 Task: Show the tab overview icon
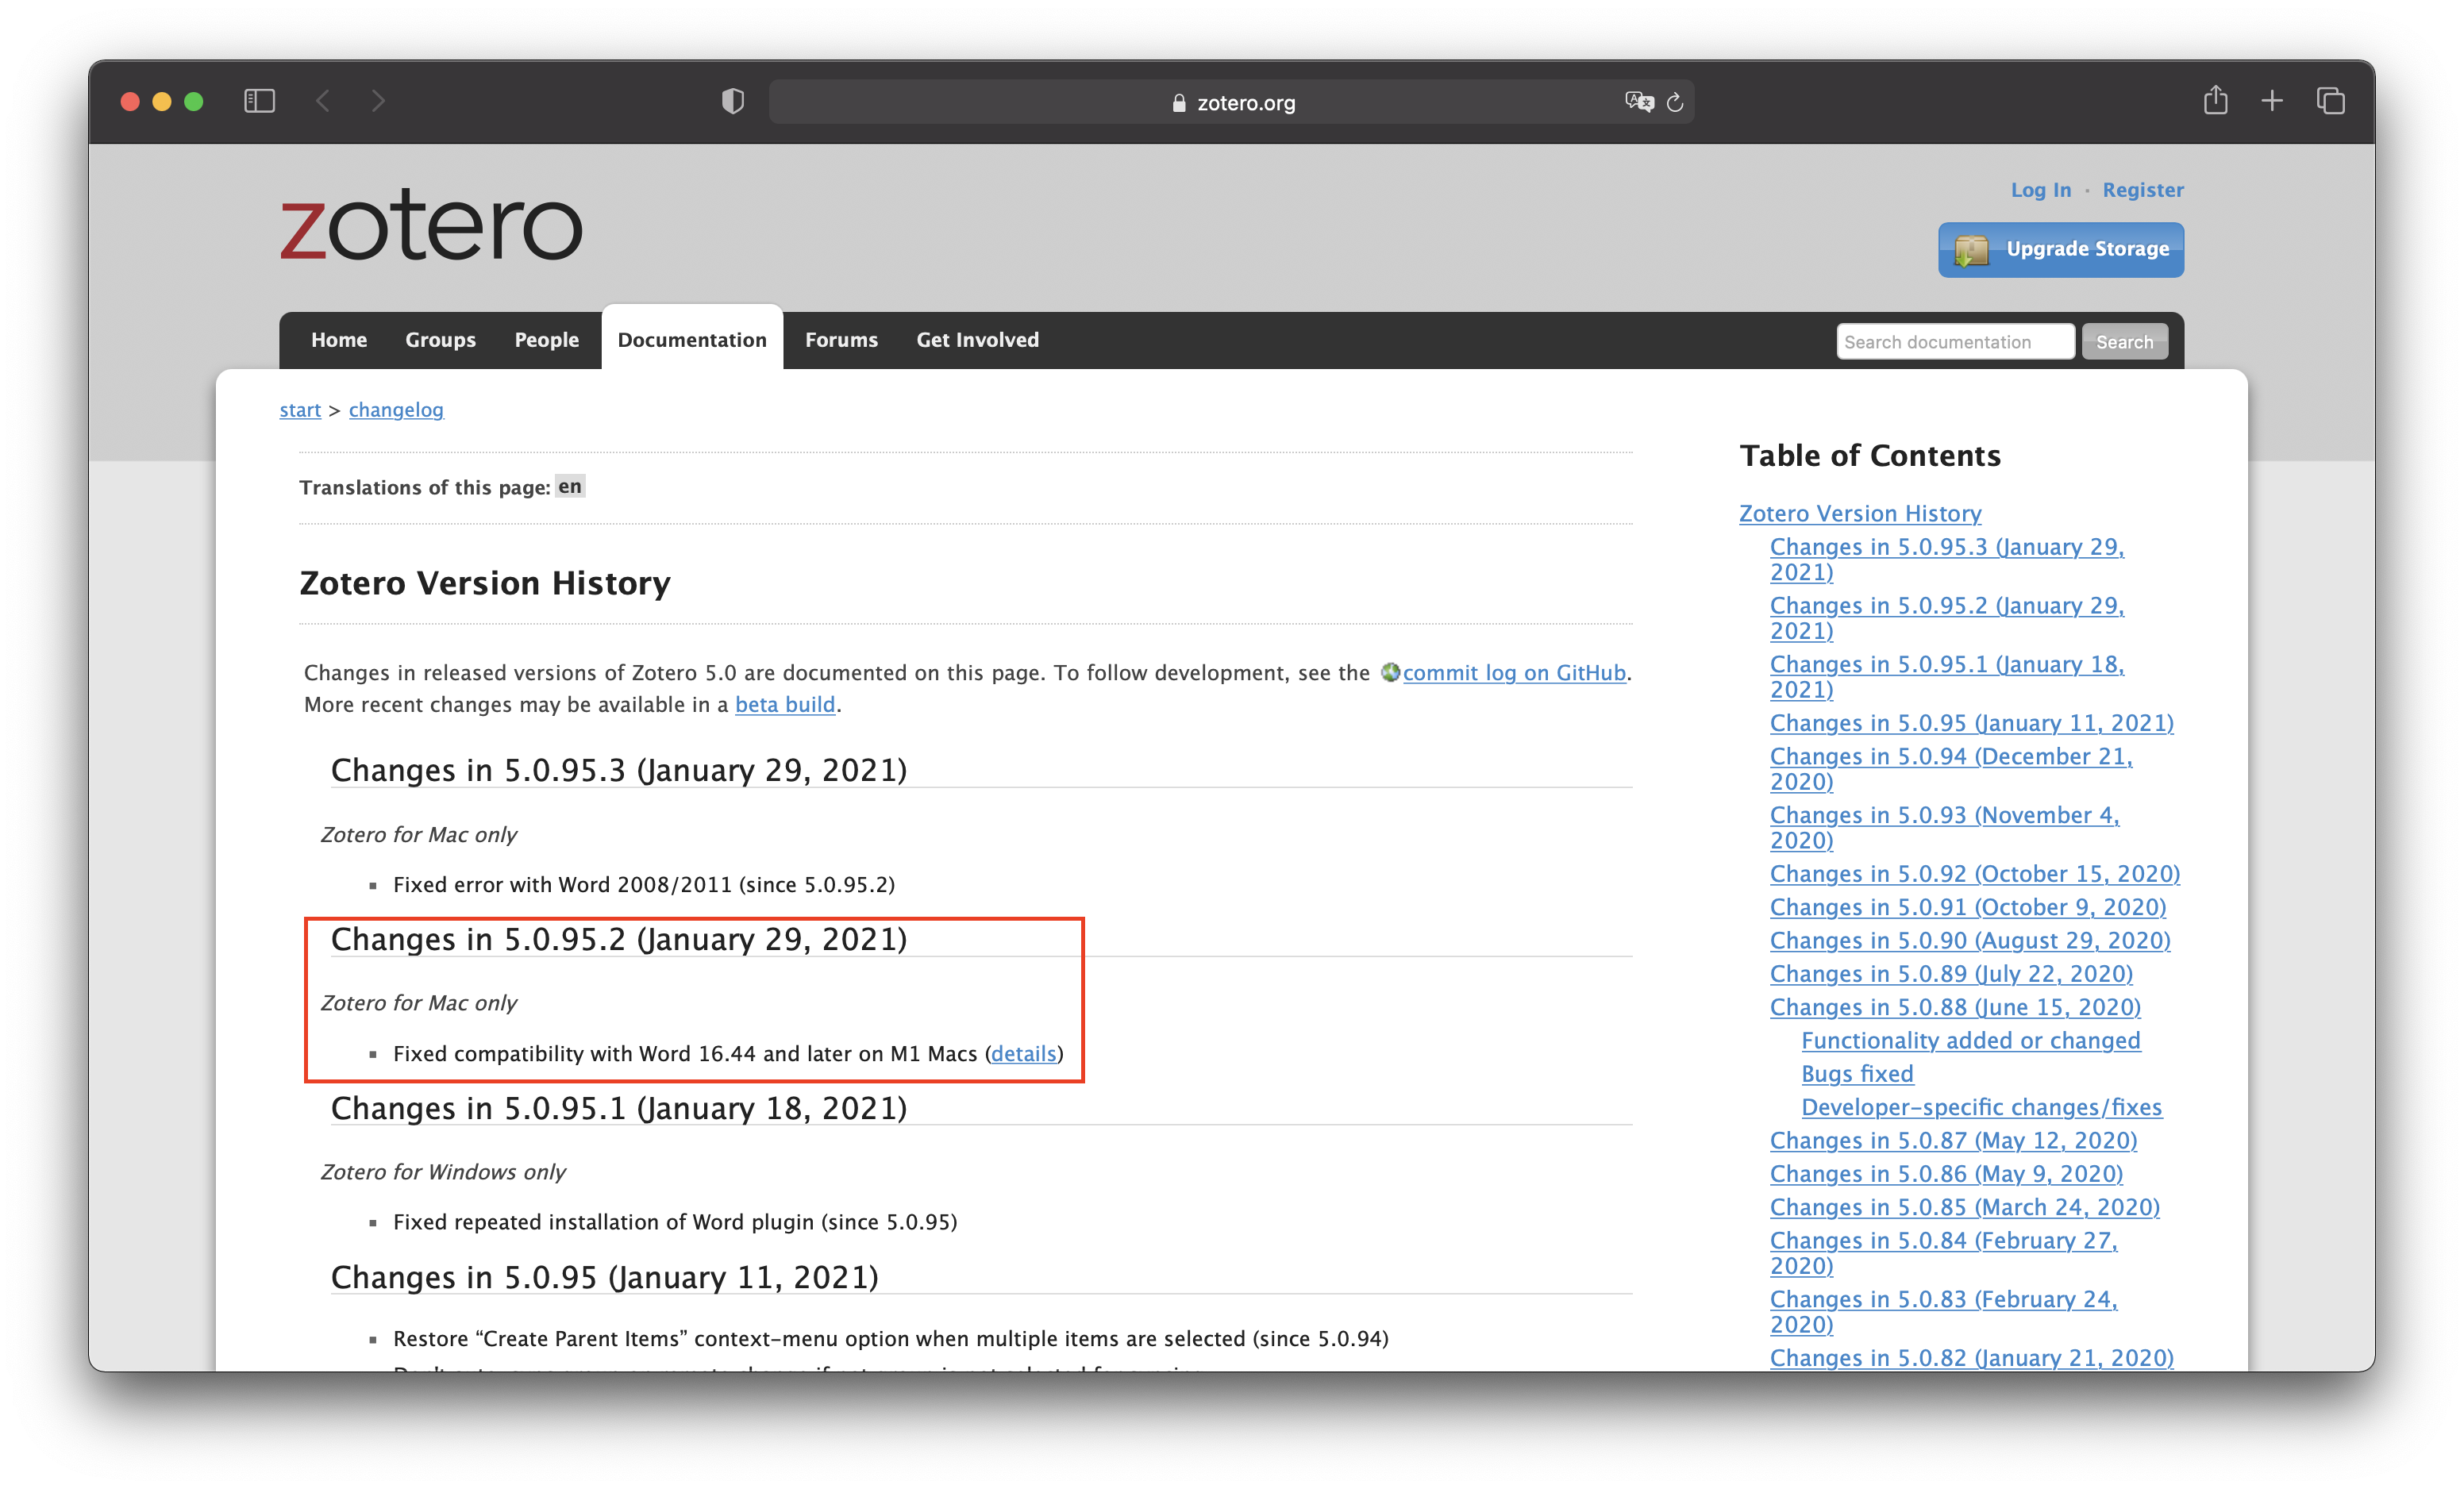pos(2330,101)
